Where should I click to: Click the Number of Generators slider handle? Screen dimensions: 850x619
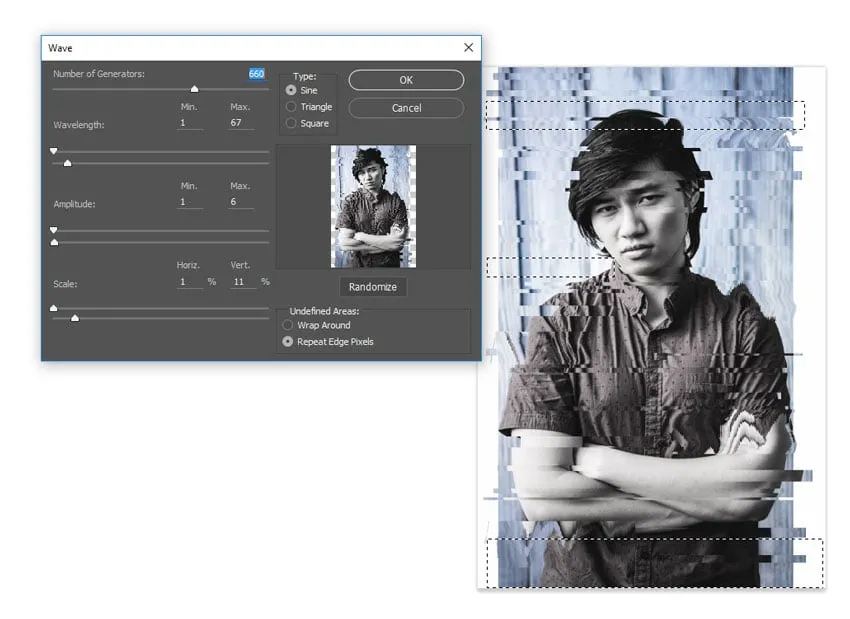click(194, 89)
